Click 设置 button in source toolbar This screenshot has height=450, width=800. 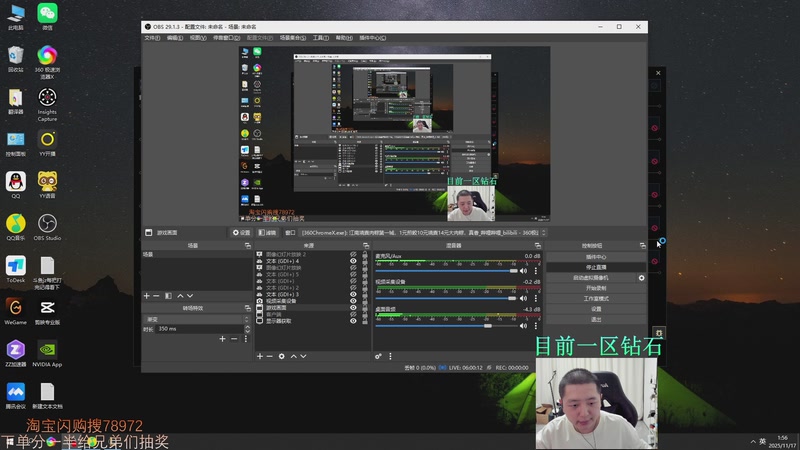pyautogui.click(x=242, y=233)
